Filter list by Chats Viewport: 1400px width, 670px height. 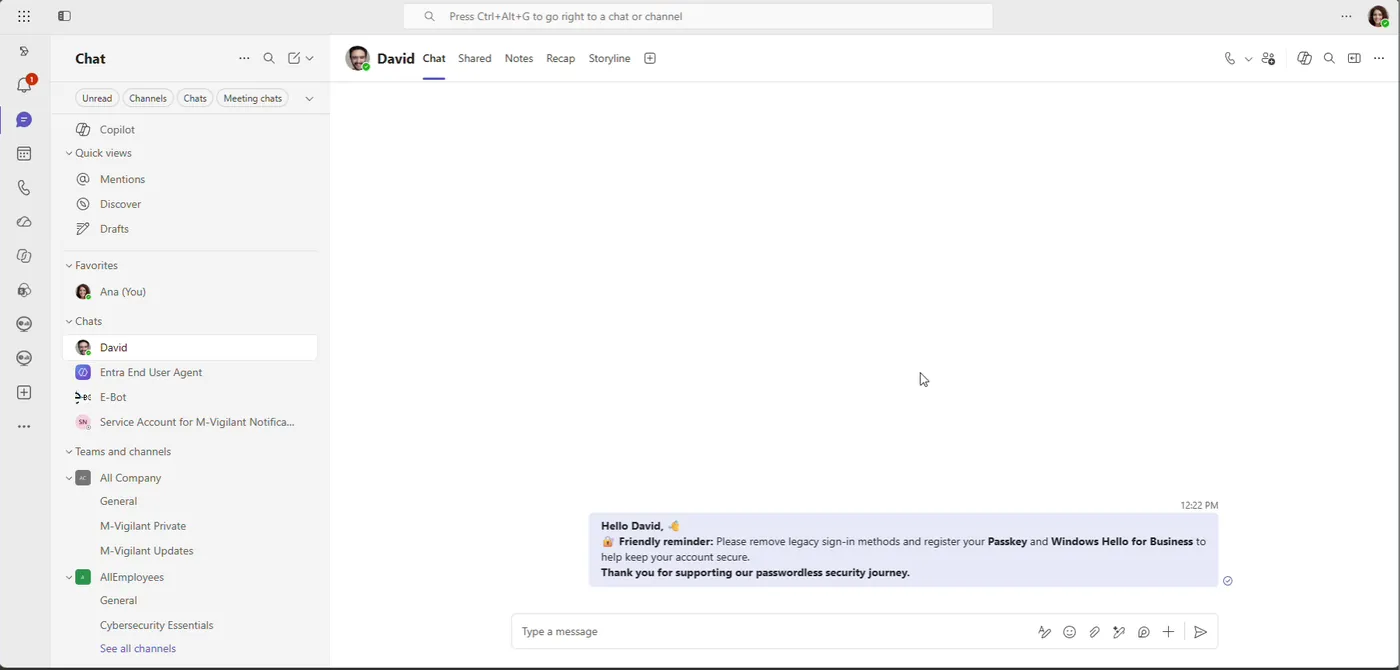pyautogui.click(x=195, y=98)
